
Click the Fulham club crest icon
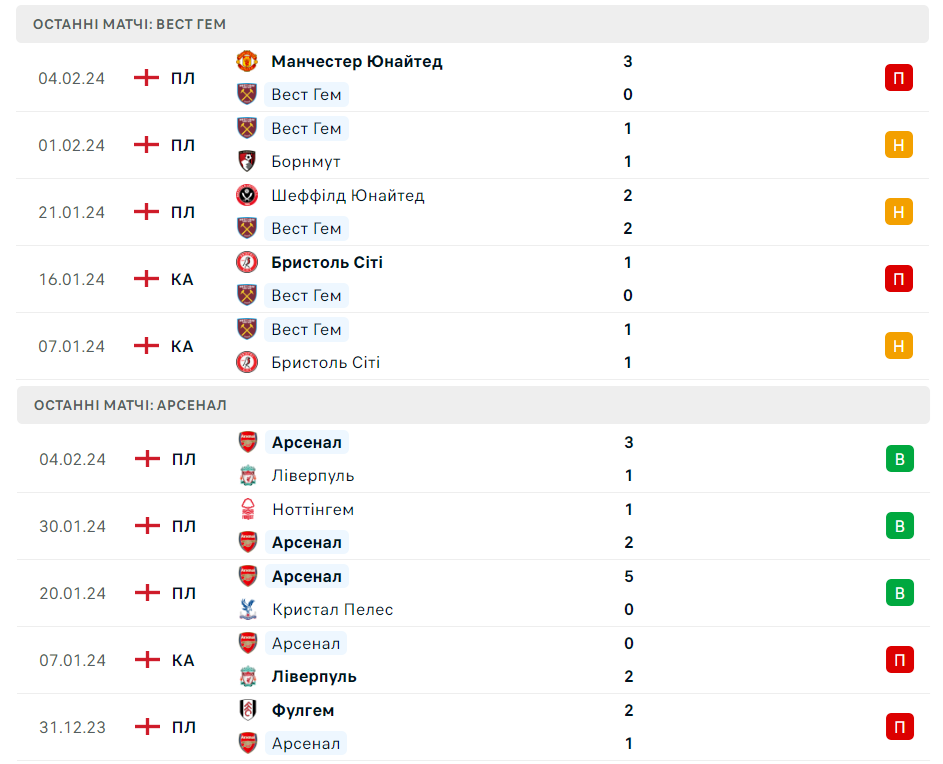[247, 710]
